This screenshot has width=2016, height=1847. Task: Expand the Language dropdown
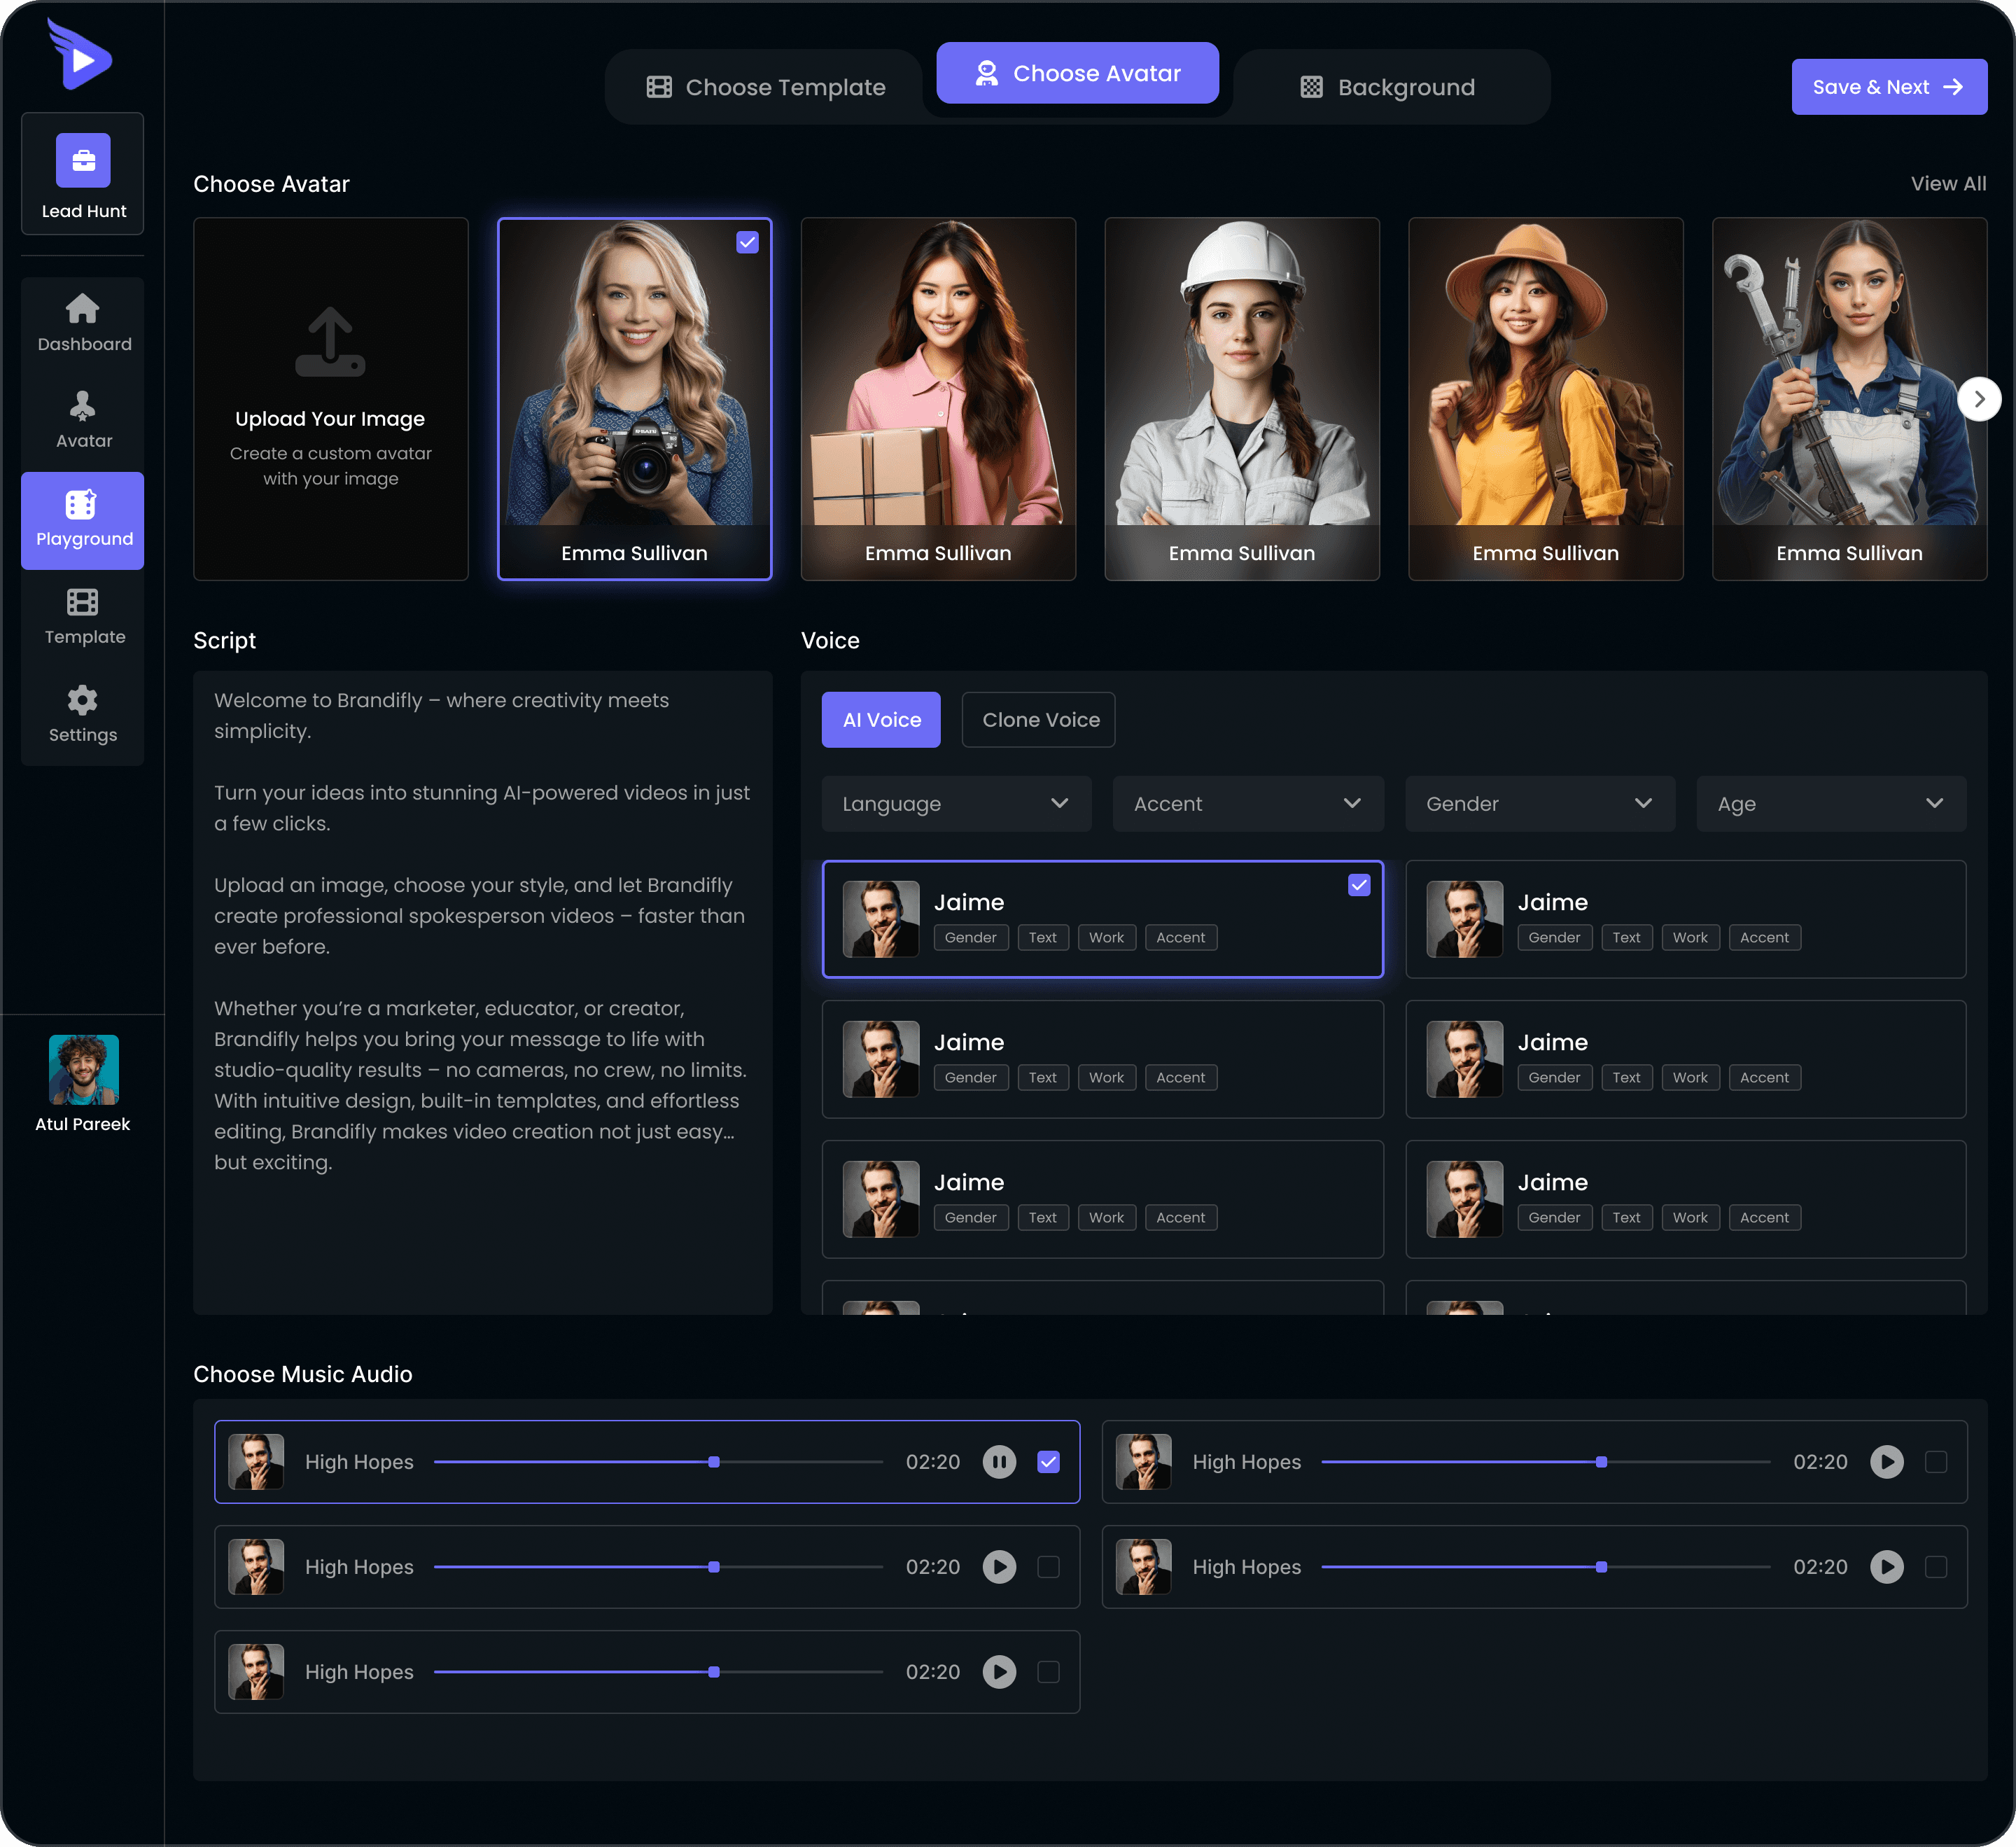tap(955, 804)
